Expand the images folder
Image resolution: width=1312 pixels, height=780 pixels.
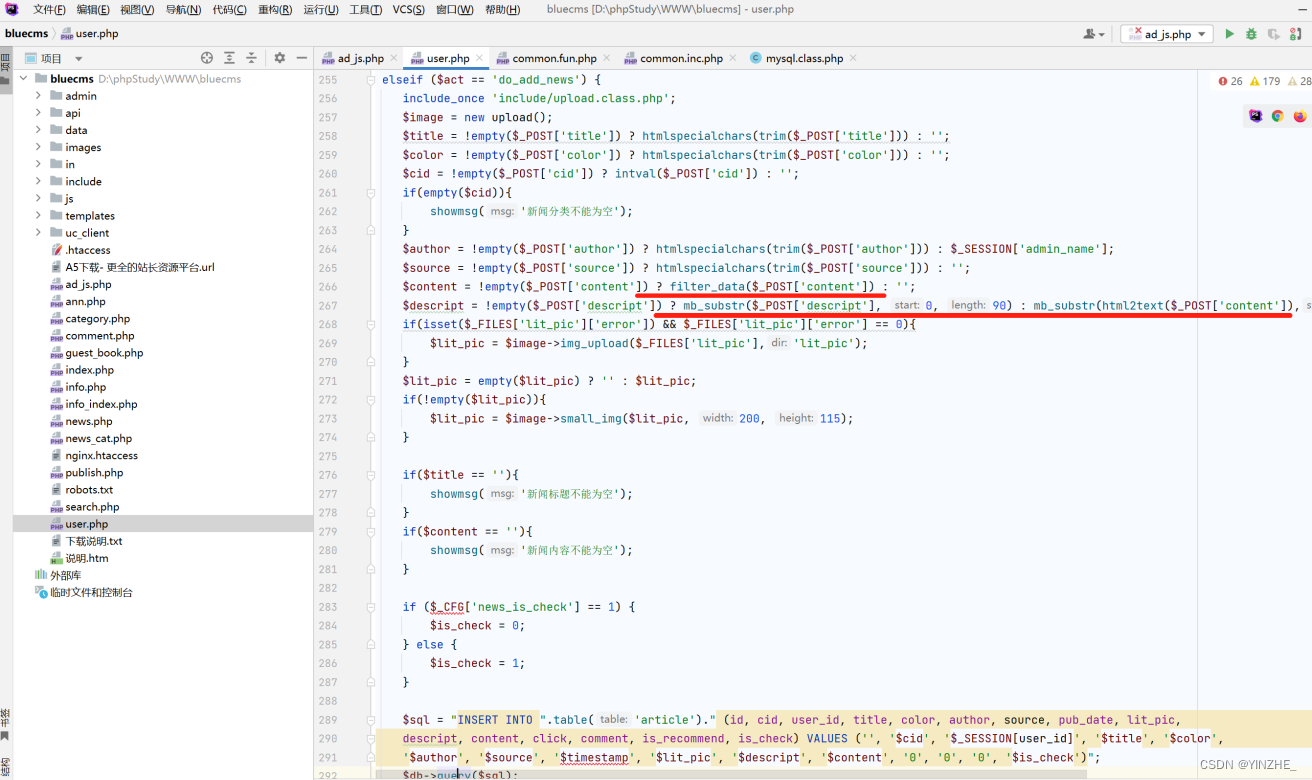38,147
